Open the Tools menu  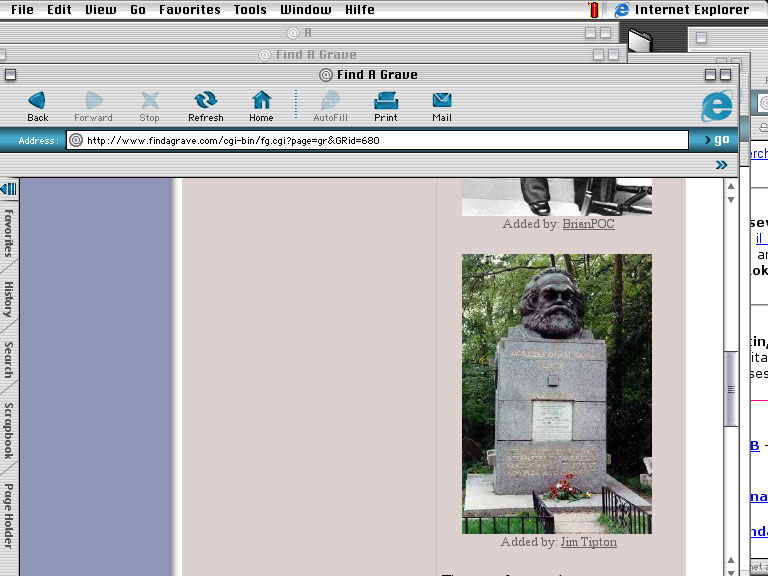coord(250,10)
